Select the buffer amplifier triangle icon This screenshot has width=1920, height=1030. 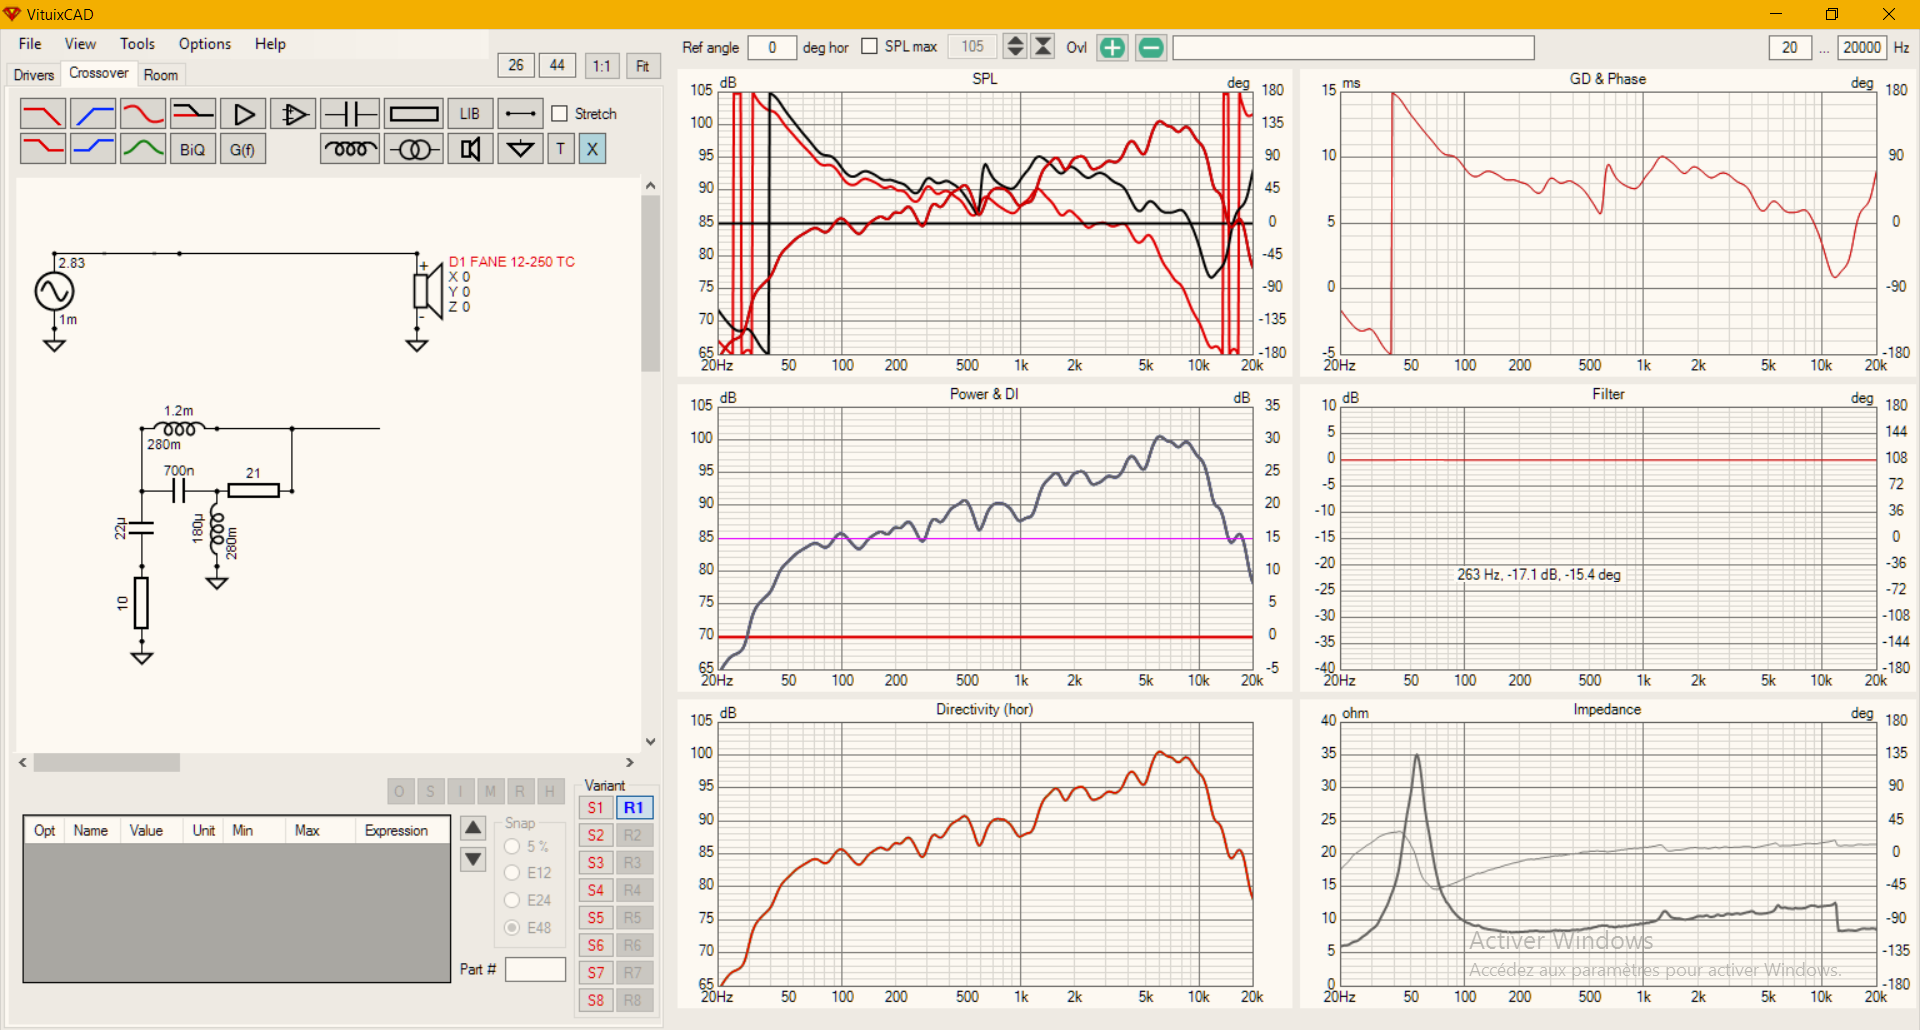click(x=243, y=114)
